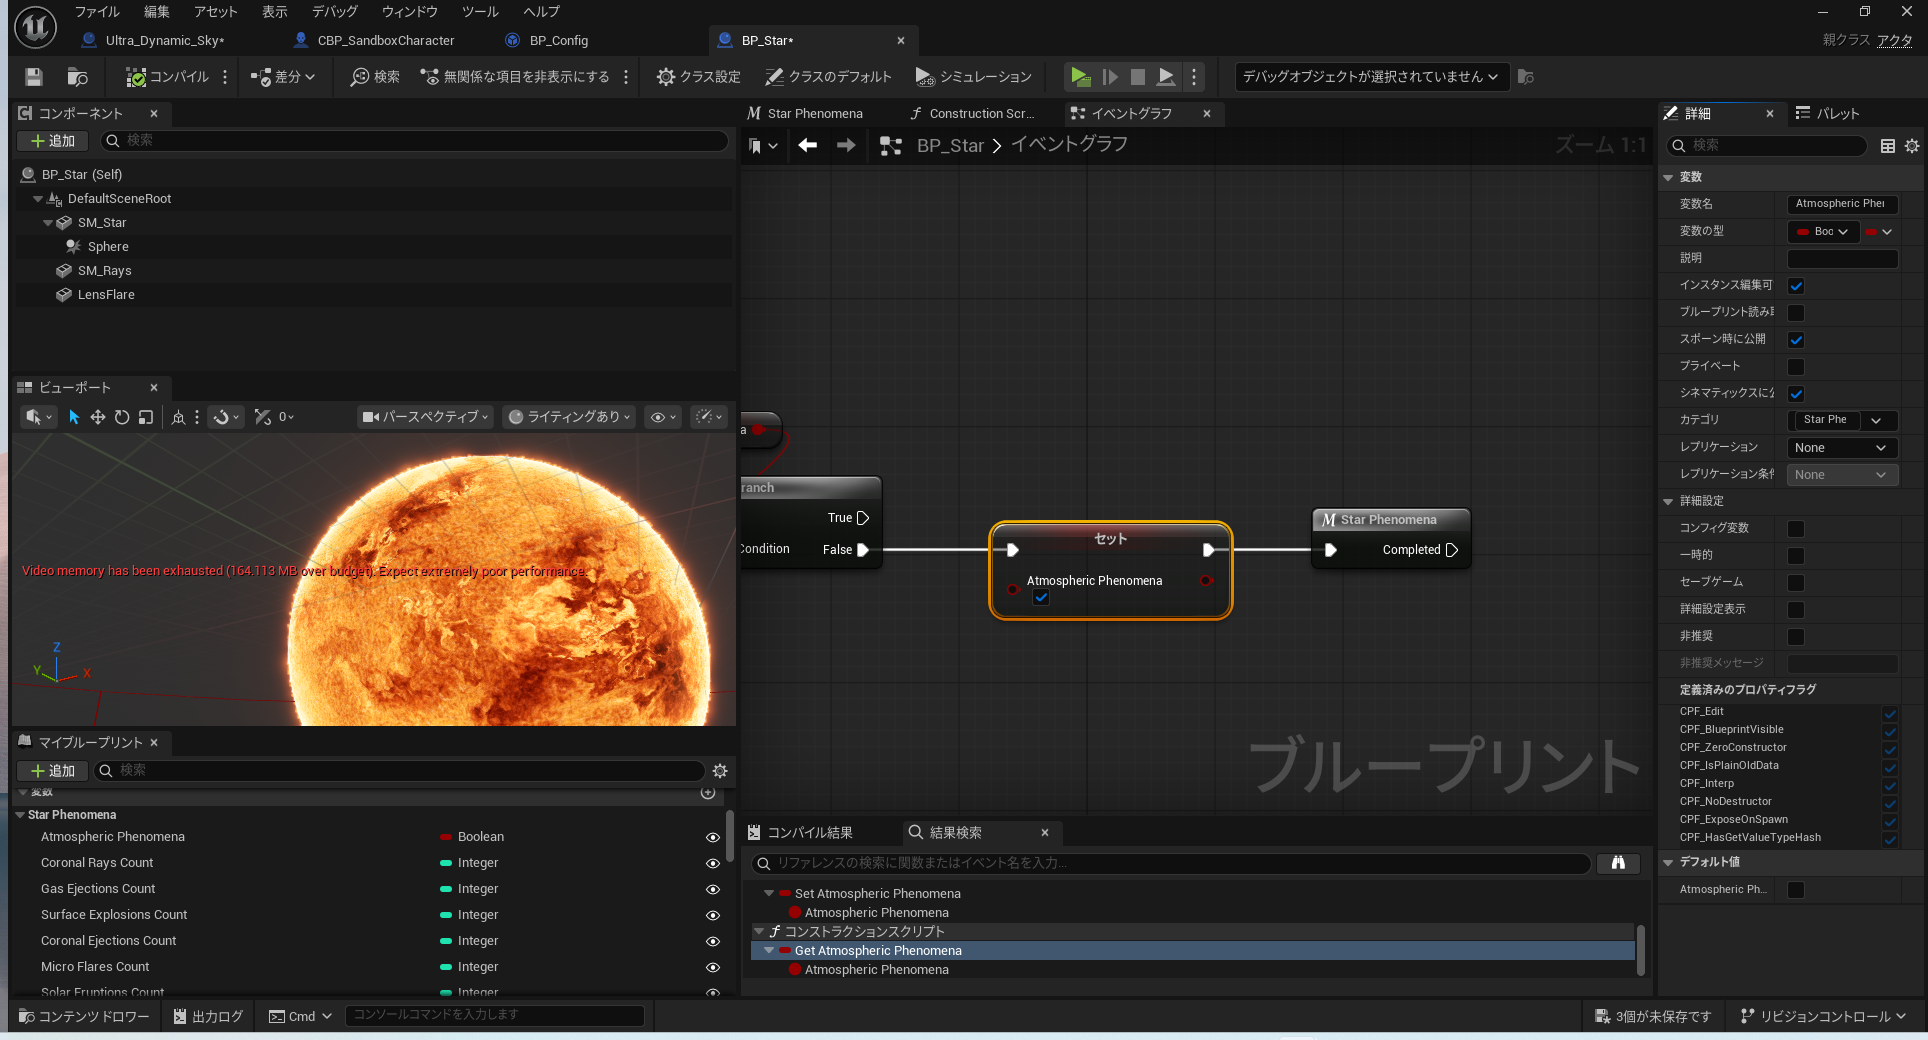
Task: Open the My Blueprint settings gear
Action: coord(720,771)
